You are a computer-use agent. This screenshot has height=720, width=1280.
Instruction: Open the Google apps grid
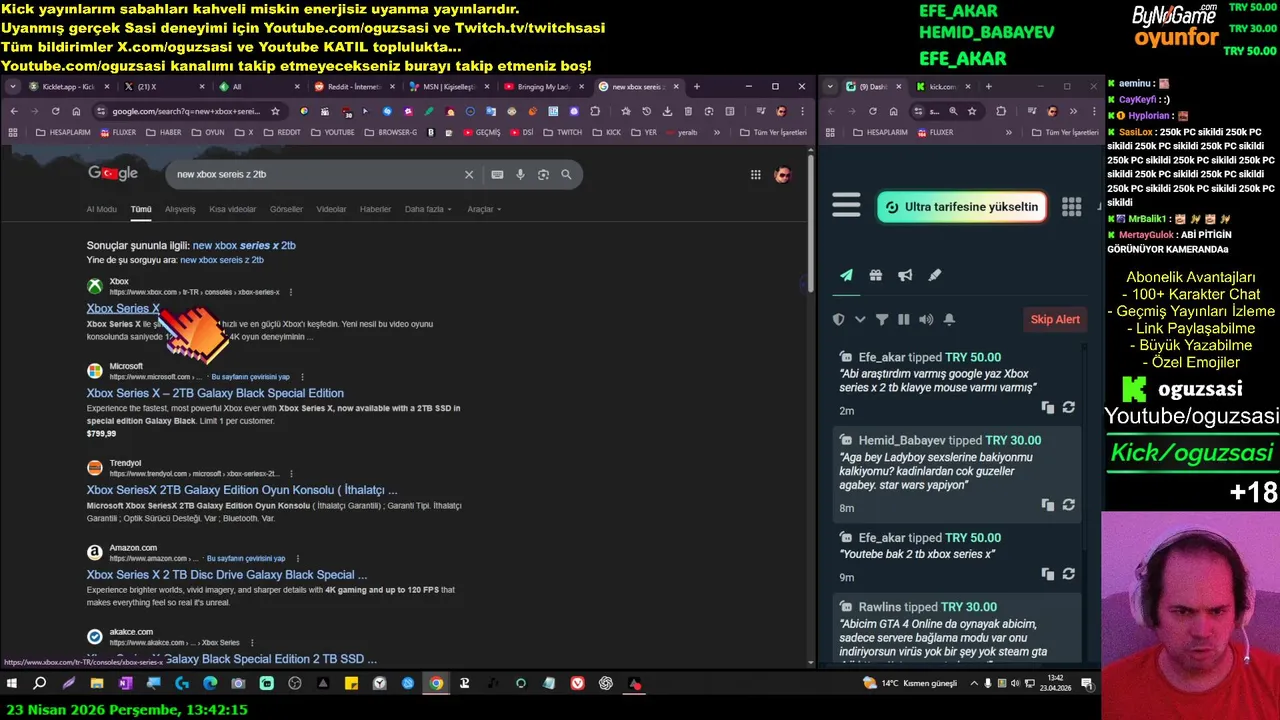[756, 174]
